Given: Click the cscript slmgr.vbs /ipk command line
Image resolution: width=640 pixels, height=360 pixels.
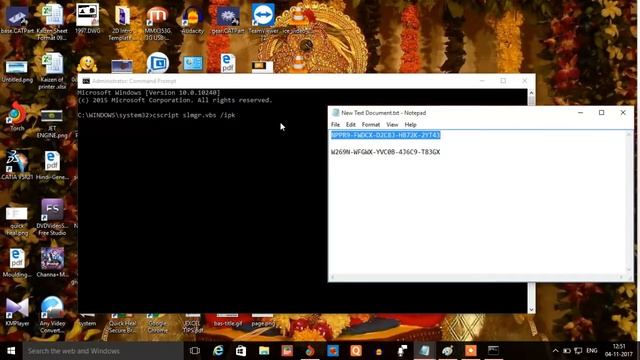Looking at the screenshot, I should coord(156,115).
